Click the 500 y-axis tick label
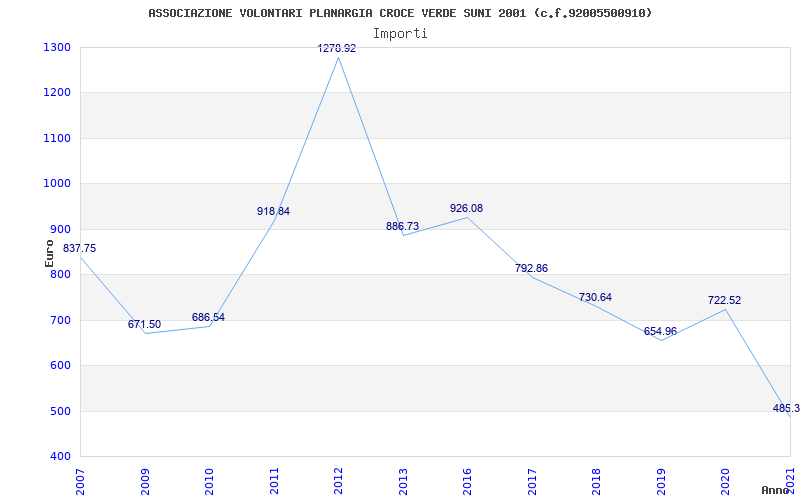The height and width of the screenshot is (500, 800). [63, 411]
